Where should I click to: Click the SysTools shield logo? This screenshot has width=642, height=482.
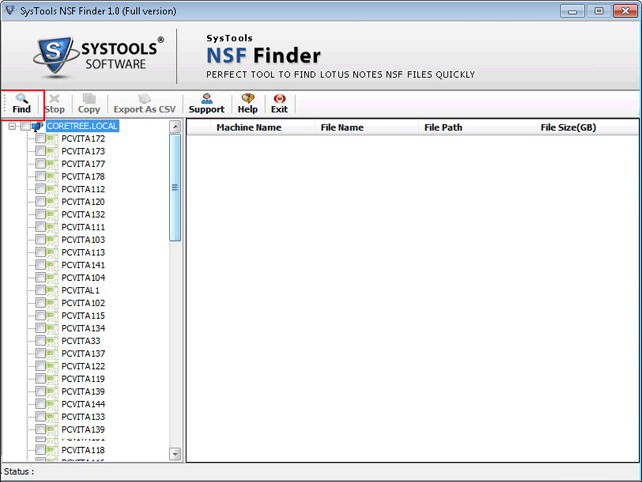pyautogui.click(x=55, y=57)
